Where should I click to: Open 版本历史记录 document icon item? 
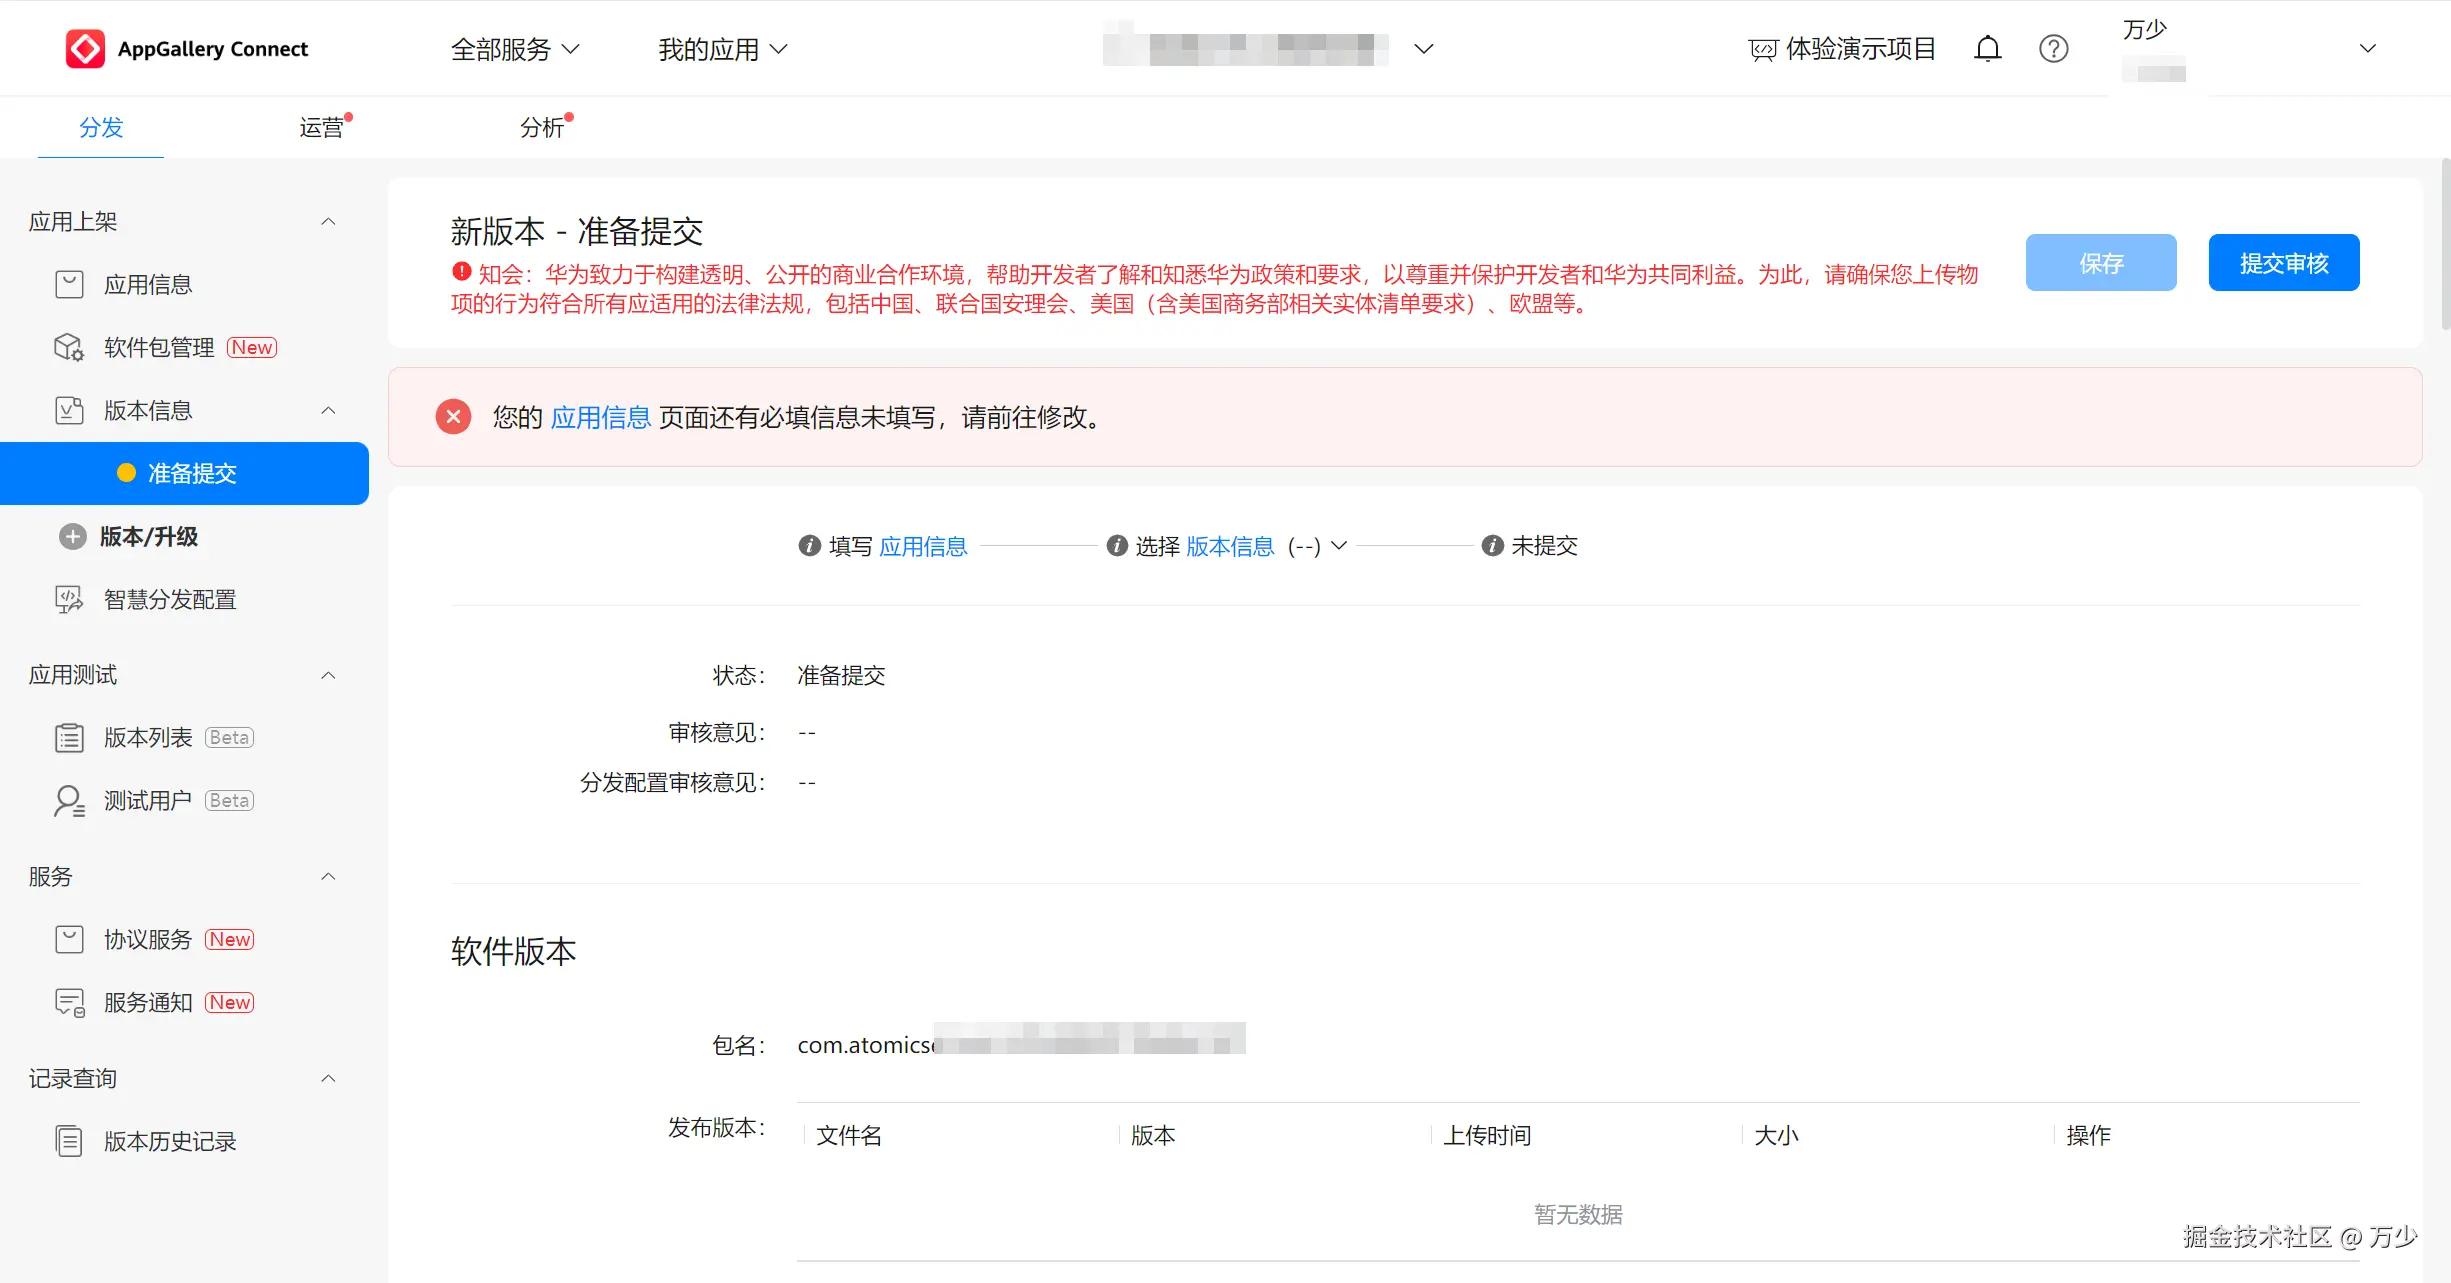point(69,1141)
